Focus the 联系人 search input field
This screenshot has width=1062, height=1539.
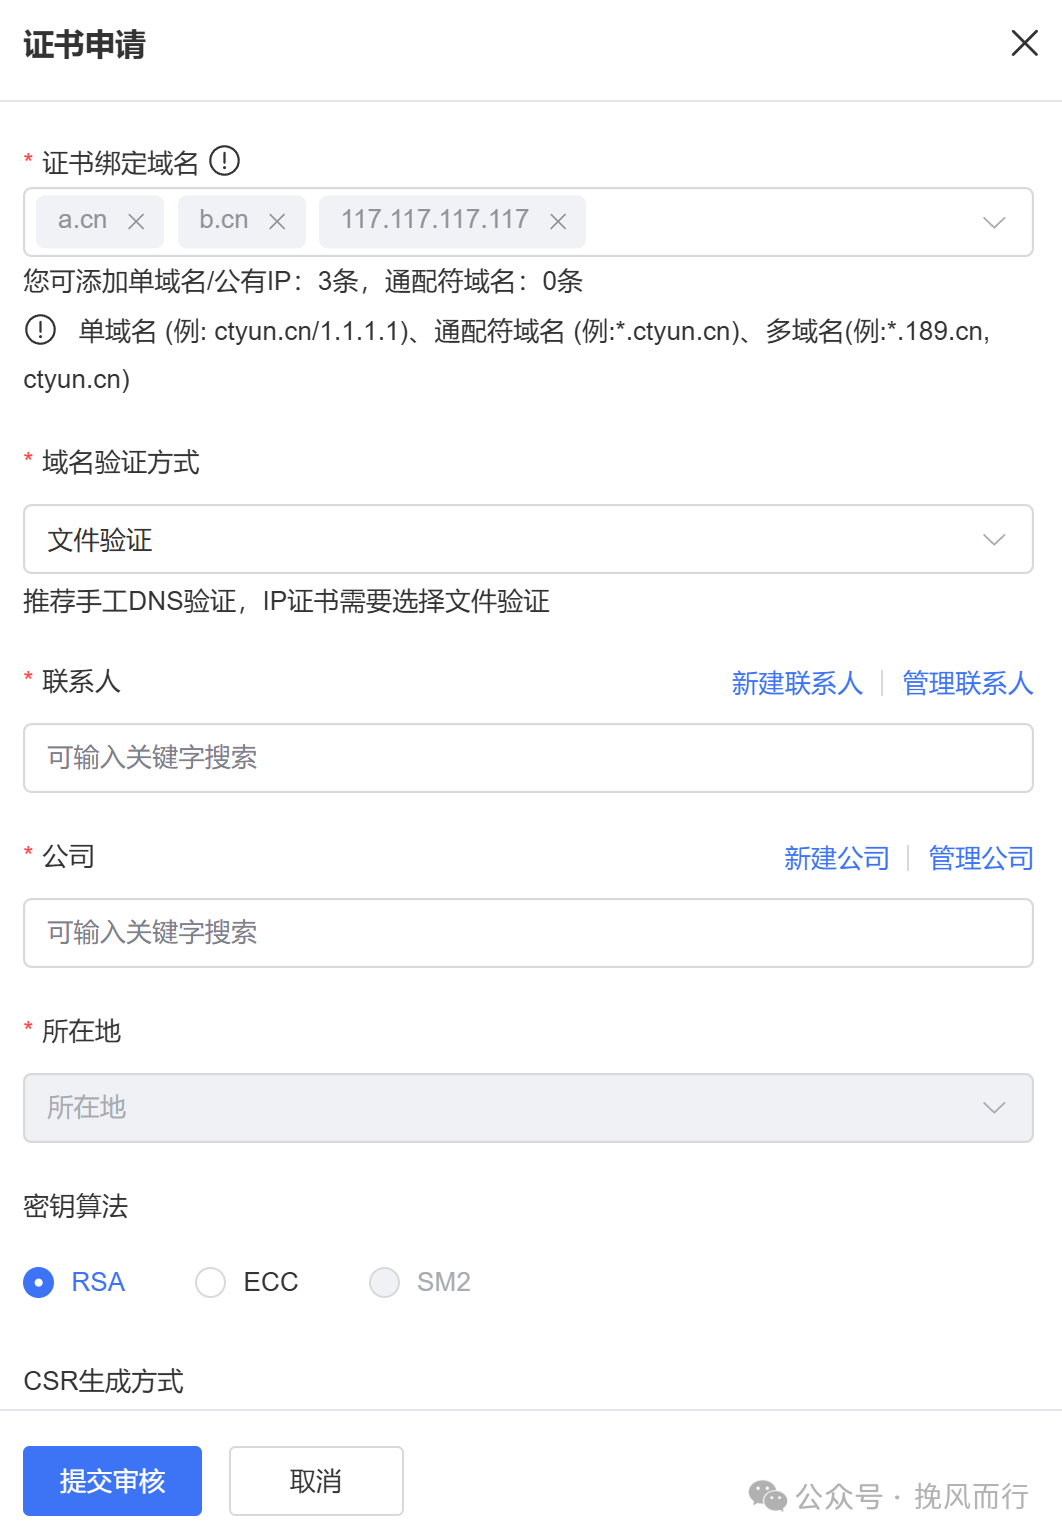pos(528,758)
